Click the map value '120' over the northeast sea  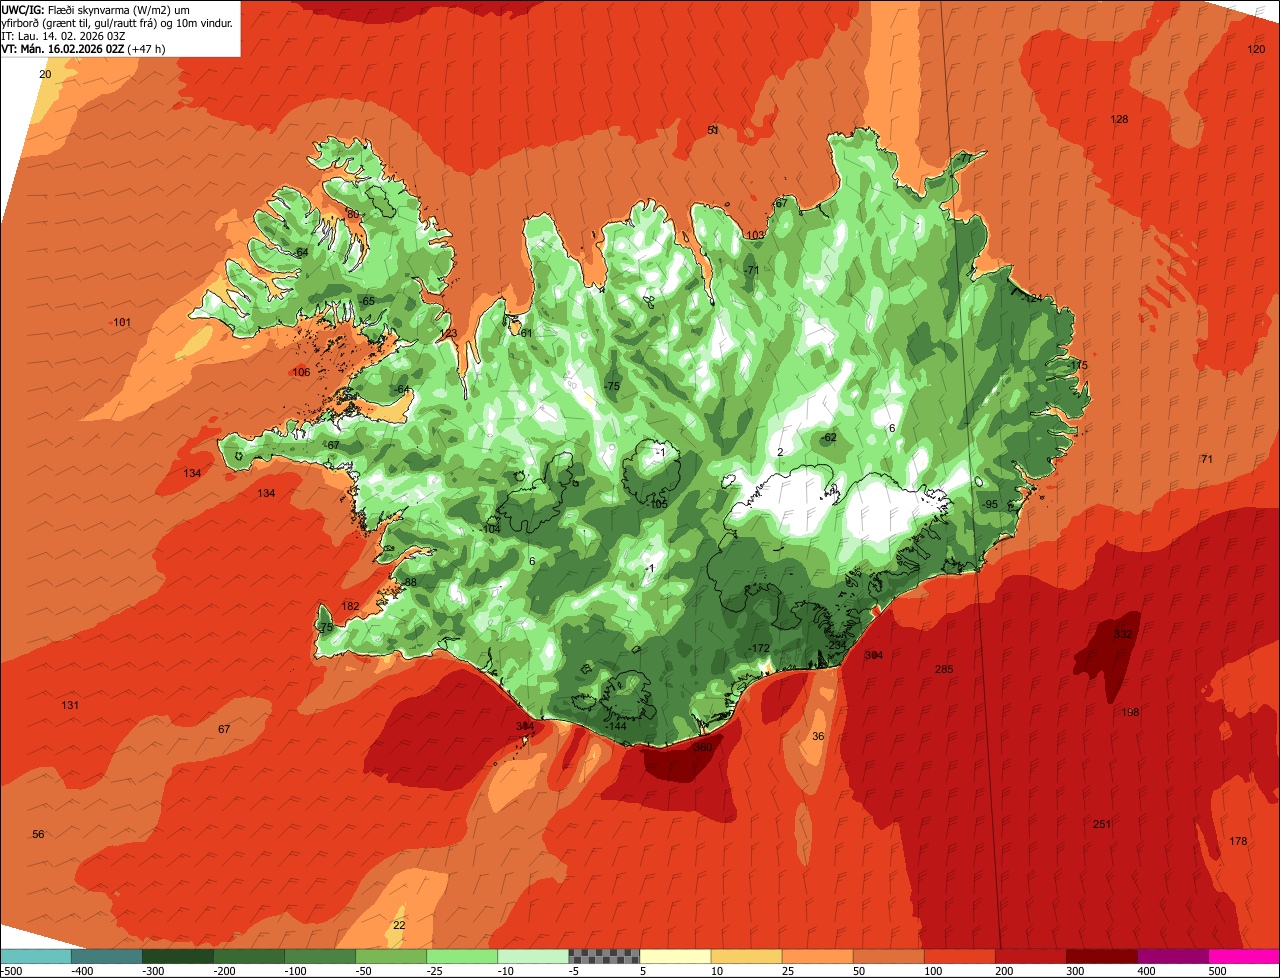(1256, 49)
